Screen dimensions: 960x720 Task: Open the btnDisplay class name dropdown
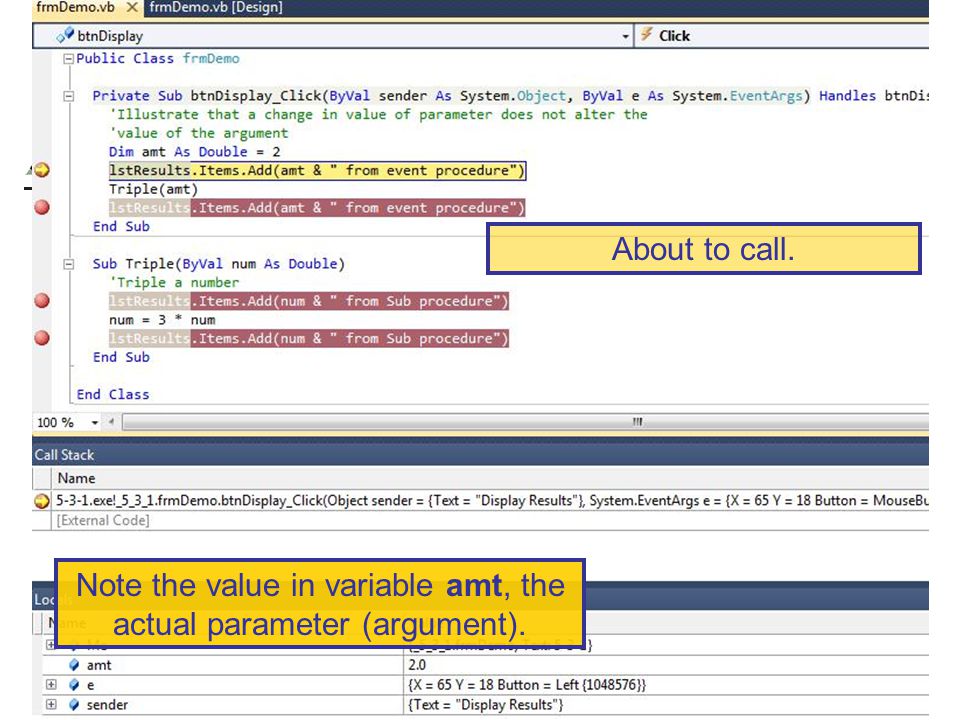pyautogui.click(x=332, y=36)
